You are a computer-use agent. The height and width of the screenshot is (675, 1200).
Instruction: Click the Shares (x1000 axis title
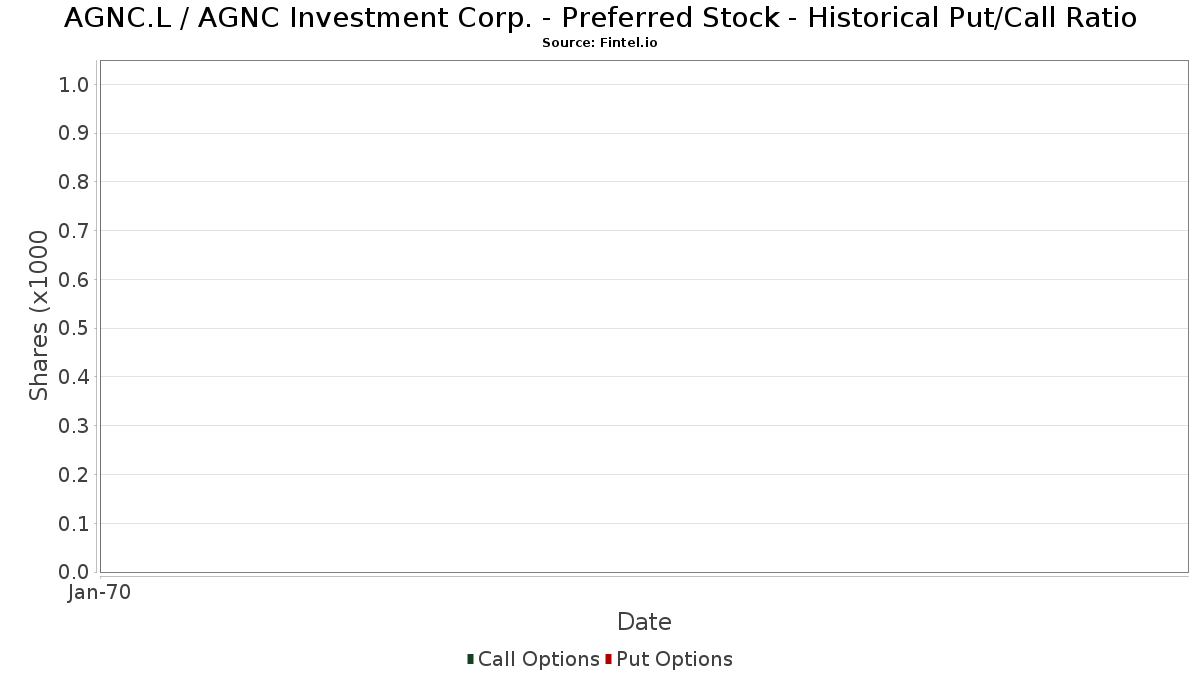pos(39,316)
